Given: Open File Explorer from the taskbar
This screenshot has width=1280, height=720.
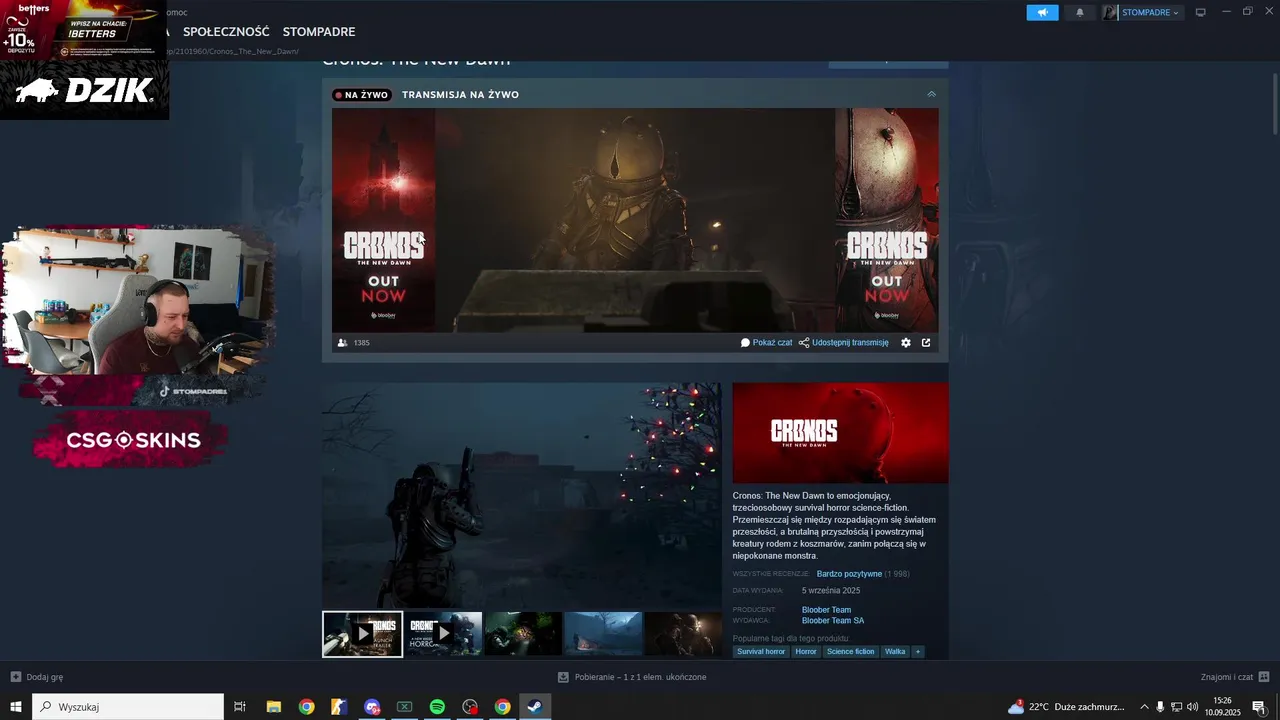Looking at the screenshot, I should pos(273,707).
